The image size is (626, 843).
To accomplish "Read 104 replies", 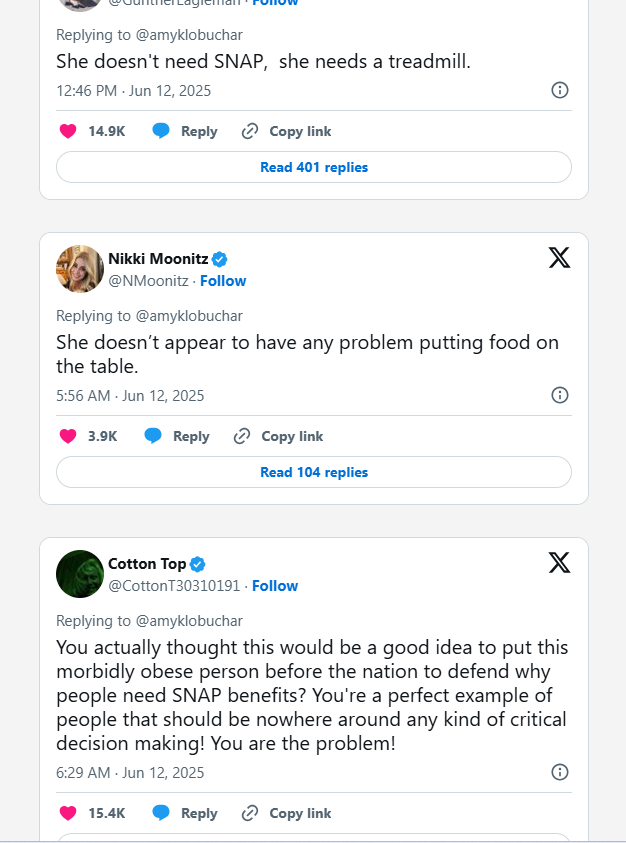I will [x=314, y=472].
